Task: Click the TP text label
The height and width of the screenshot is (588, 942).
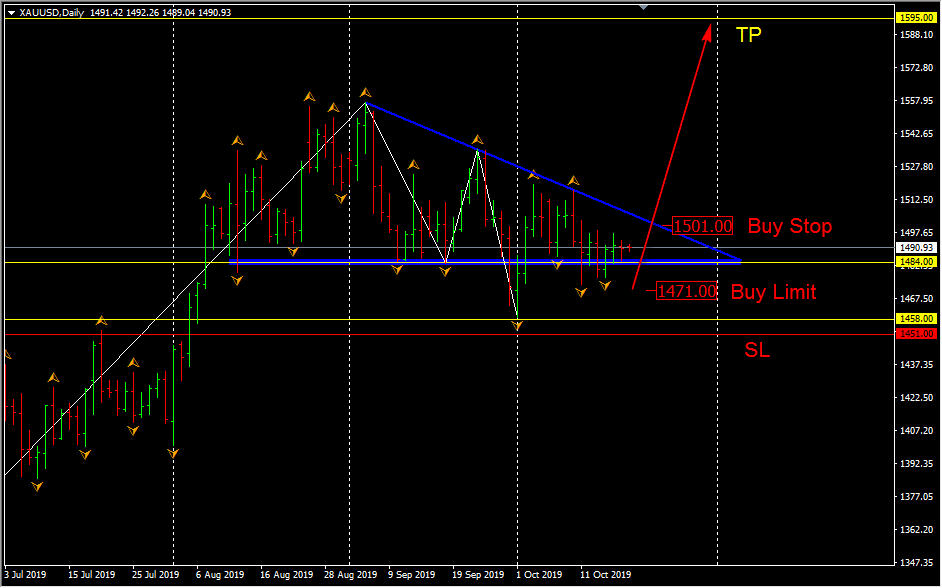Action: coord(749,35)
